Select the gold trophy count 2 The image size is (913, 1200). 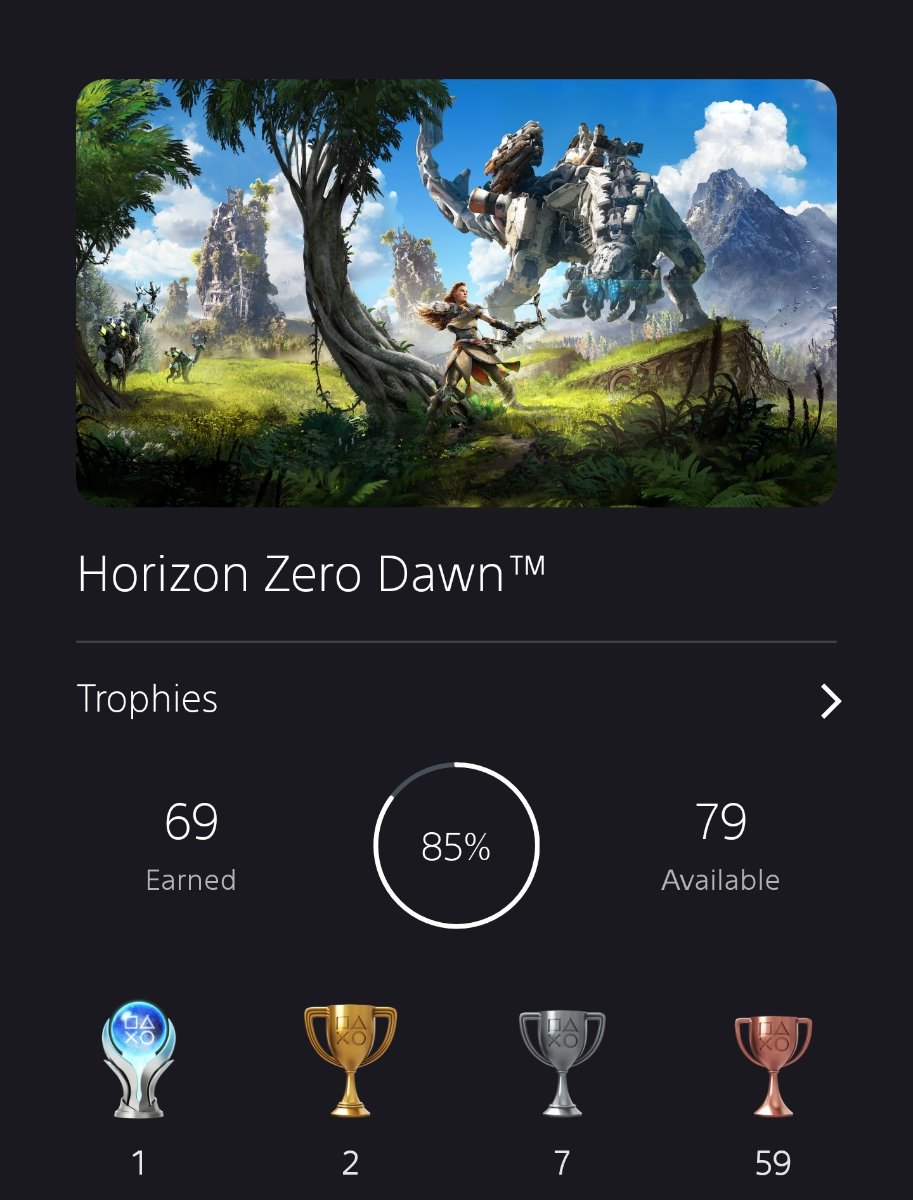pos(350,1163)
